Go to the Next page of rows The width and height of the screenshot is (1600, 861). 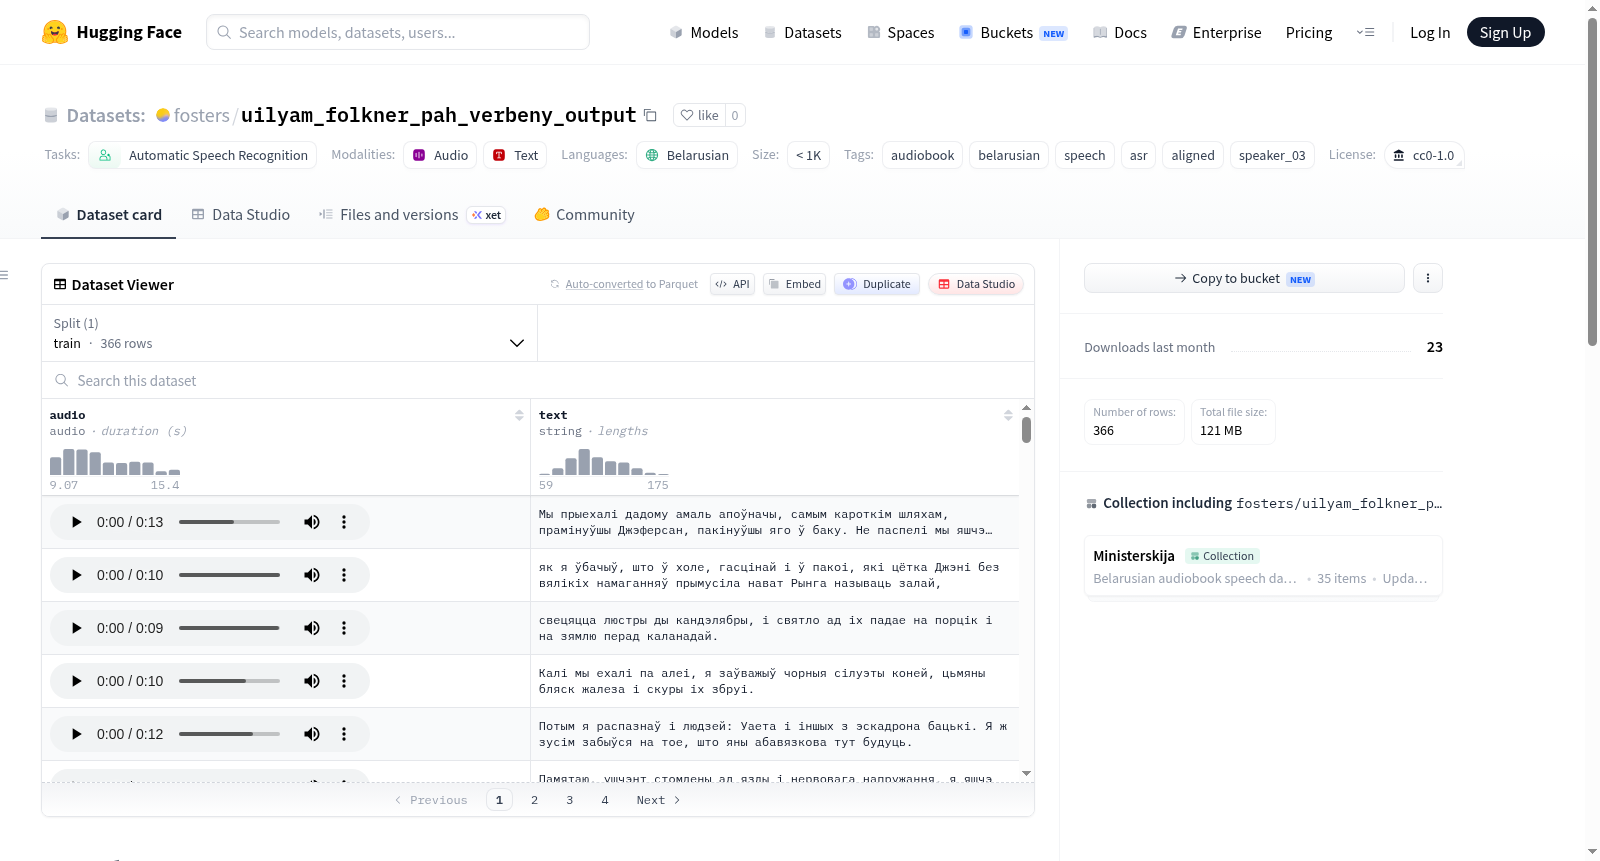[658, 800]
